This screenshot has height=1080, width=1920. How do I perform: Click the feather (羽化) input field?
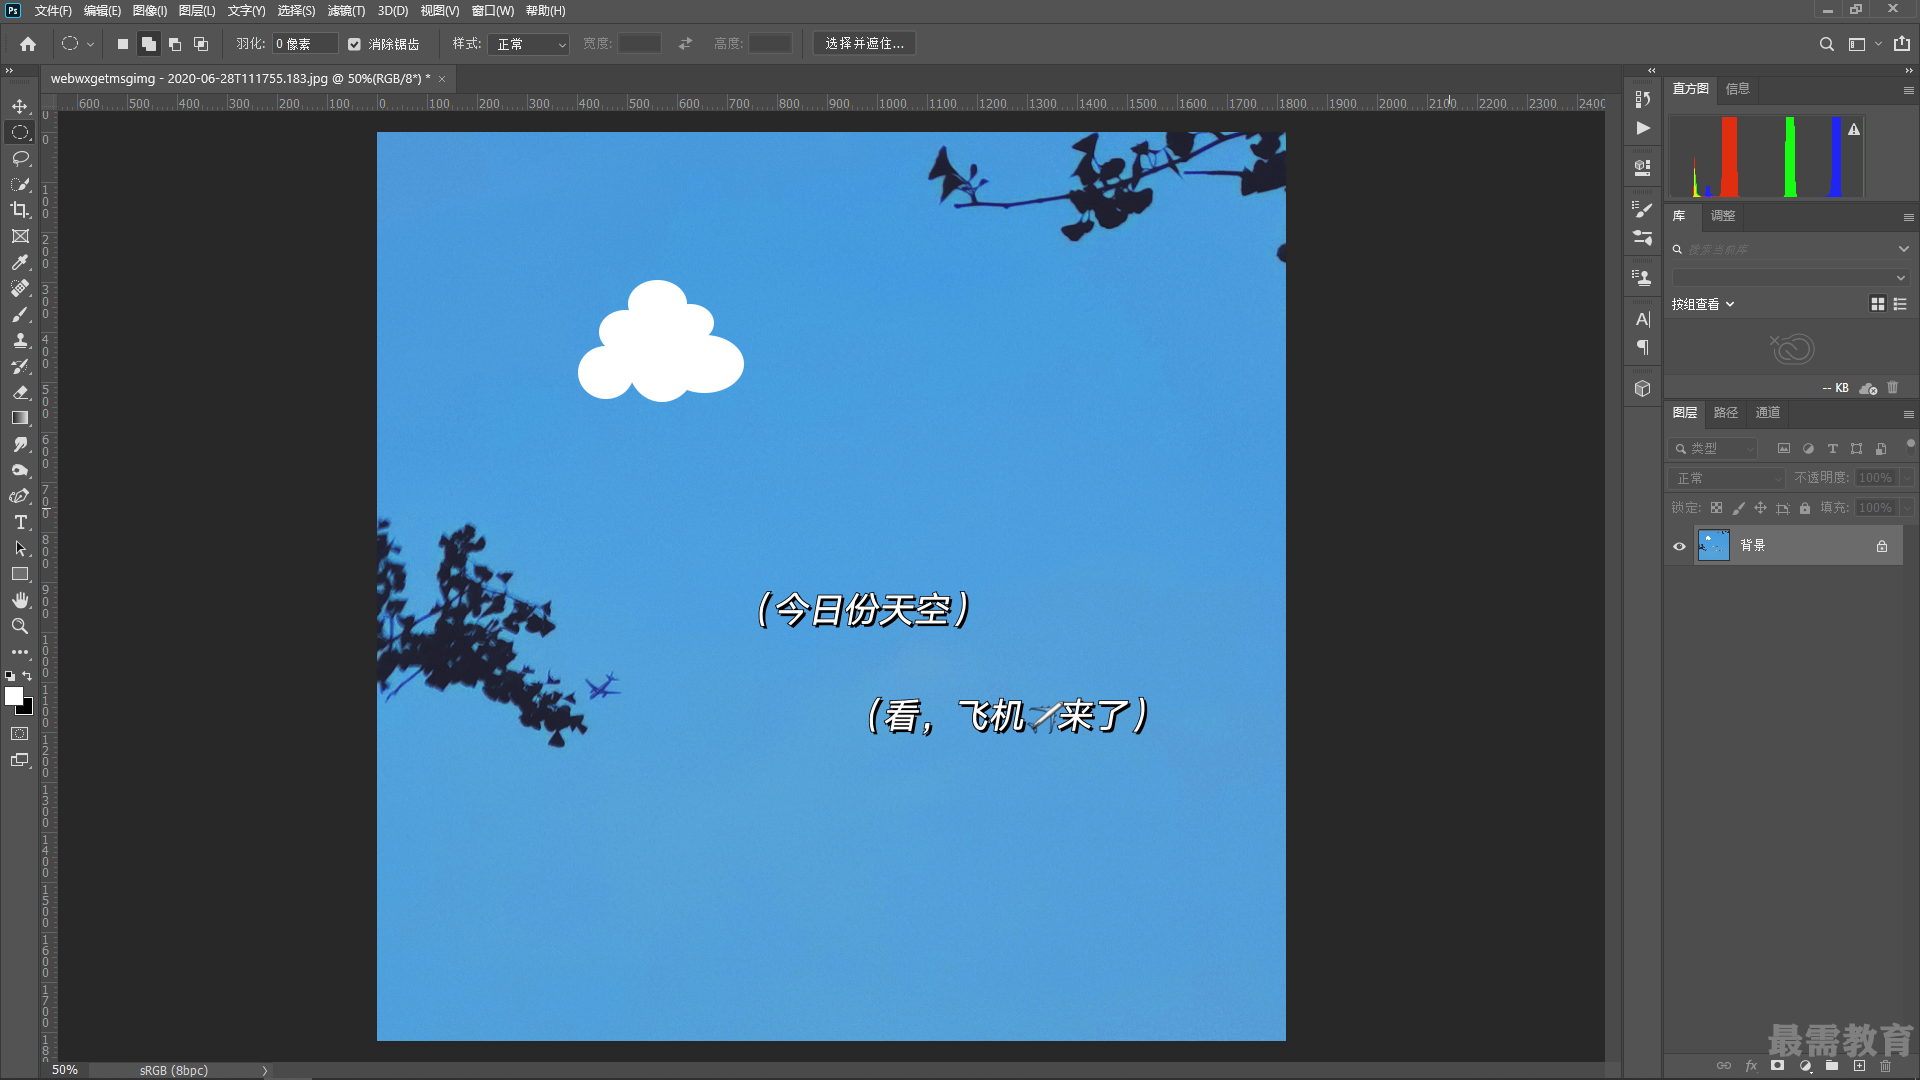[x=304, y=44]
